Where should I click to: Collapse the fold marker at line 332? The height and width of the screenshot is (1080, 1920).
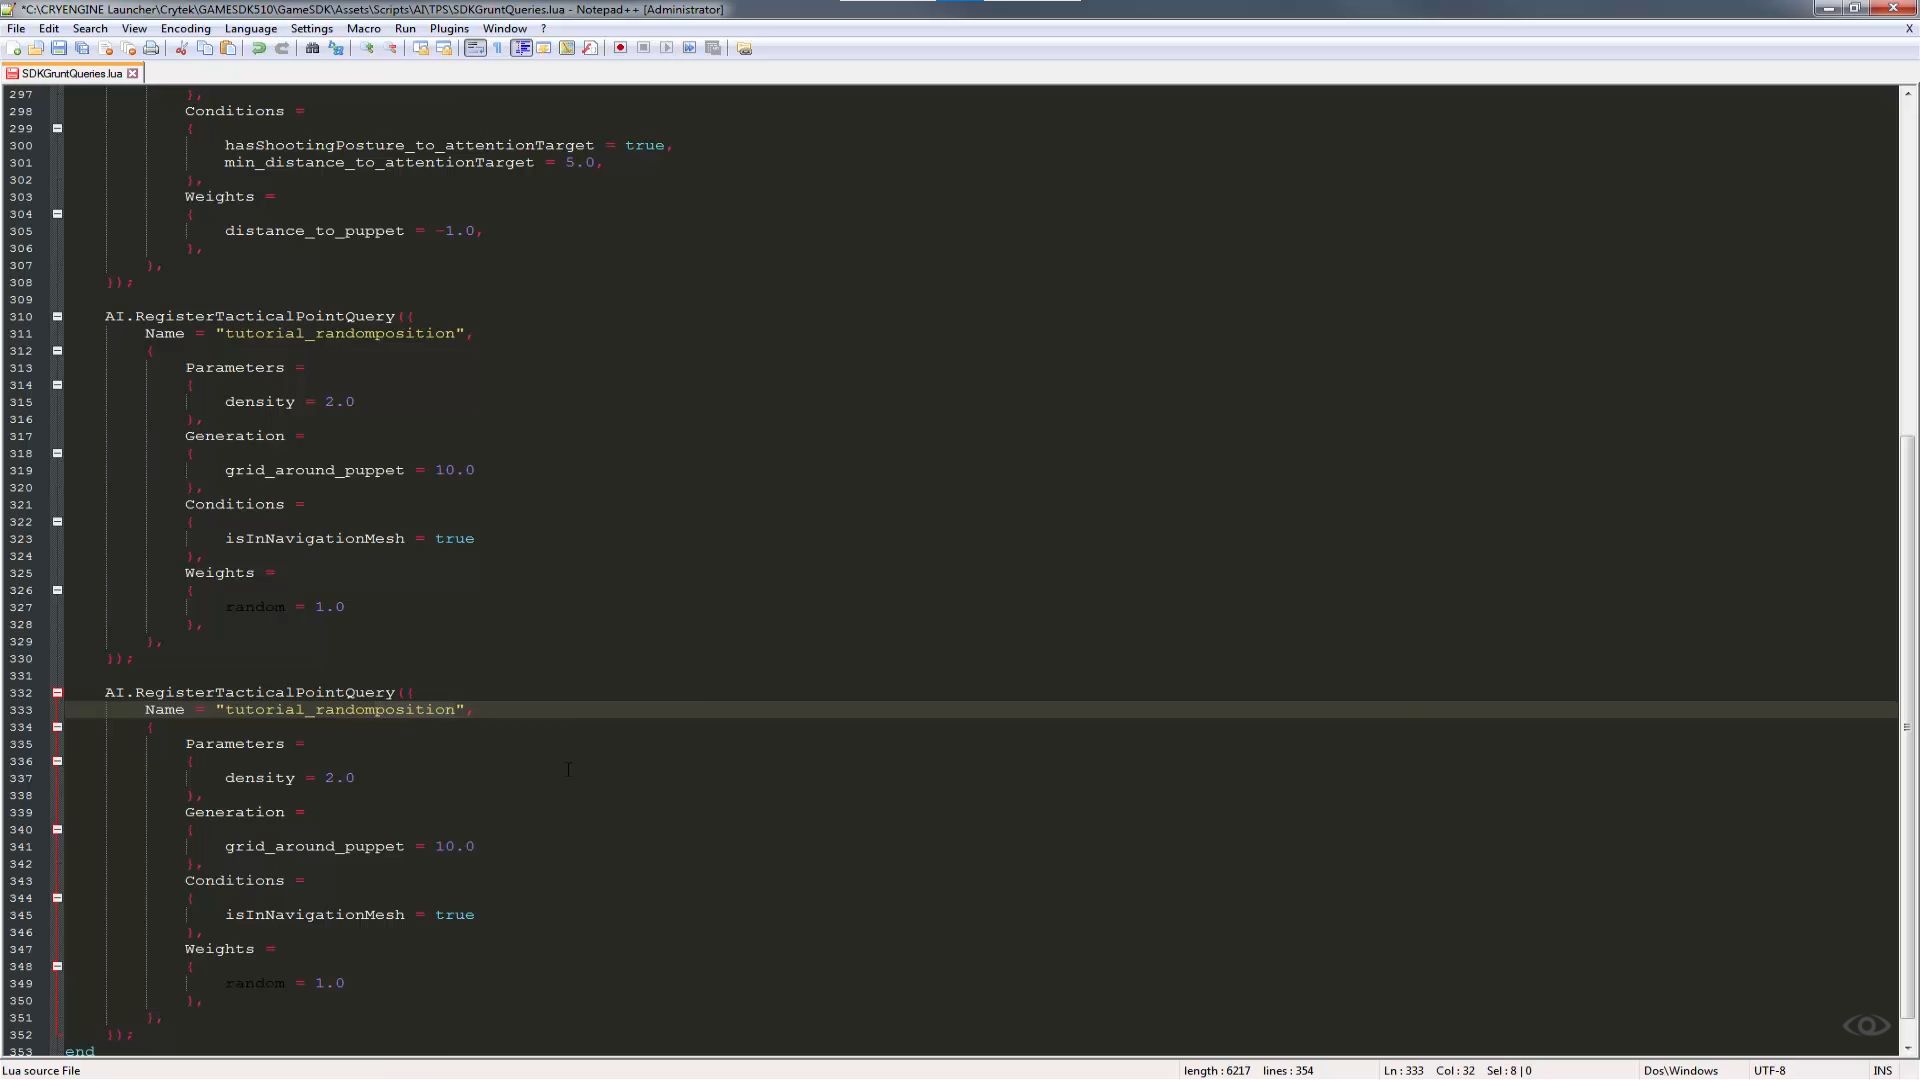(57, 692)
